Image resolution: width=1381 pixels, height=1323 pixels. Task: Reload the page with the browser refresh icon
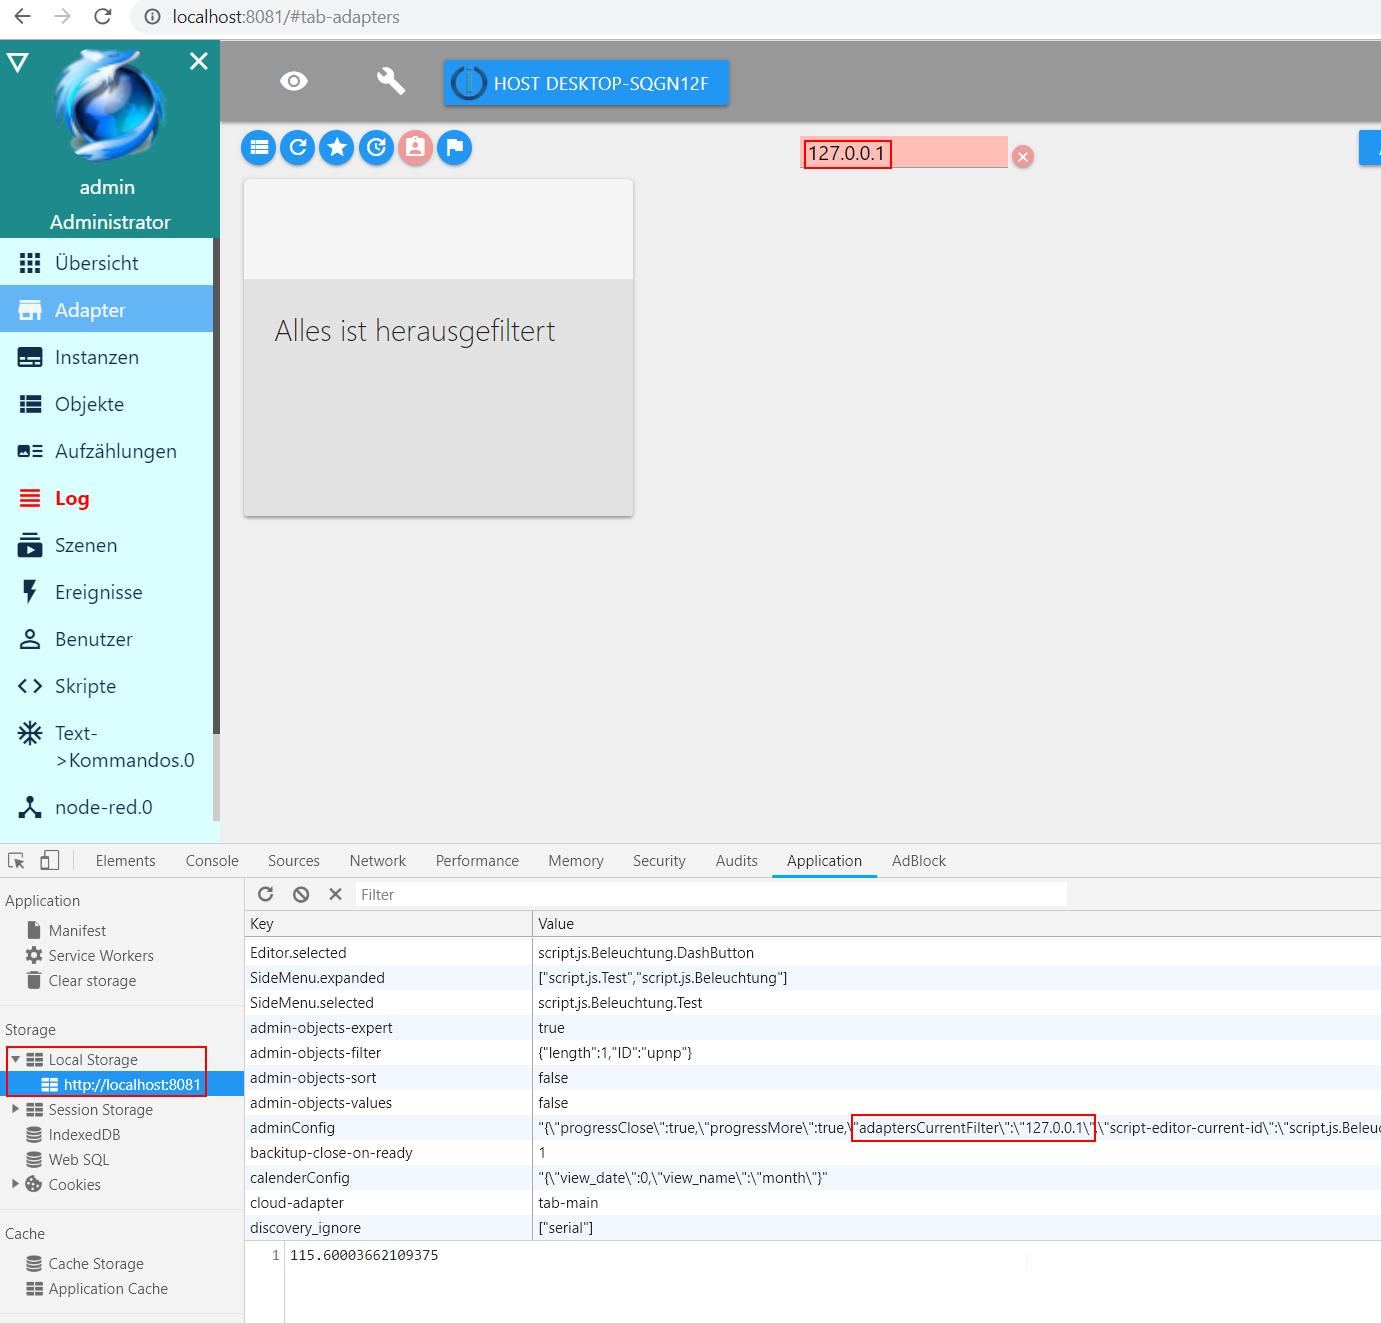102,16
